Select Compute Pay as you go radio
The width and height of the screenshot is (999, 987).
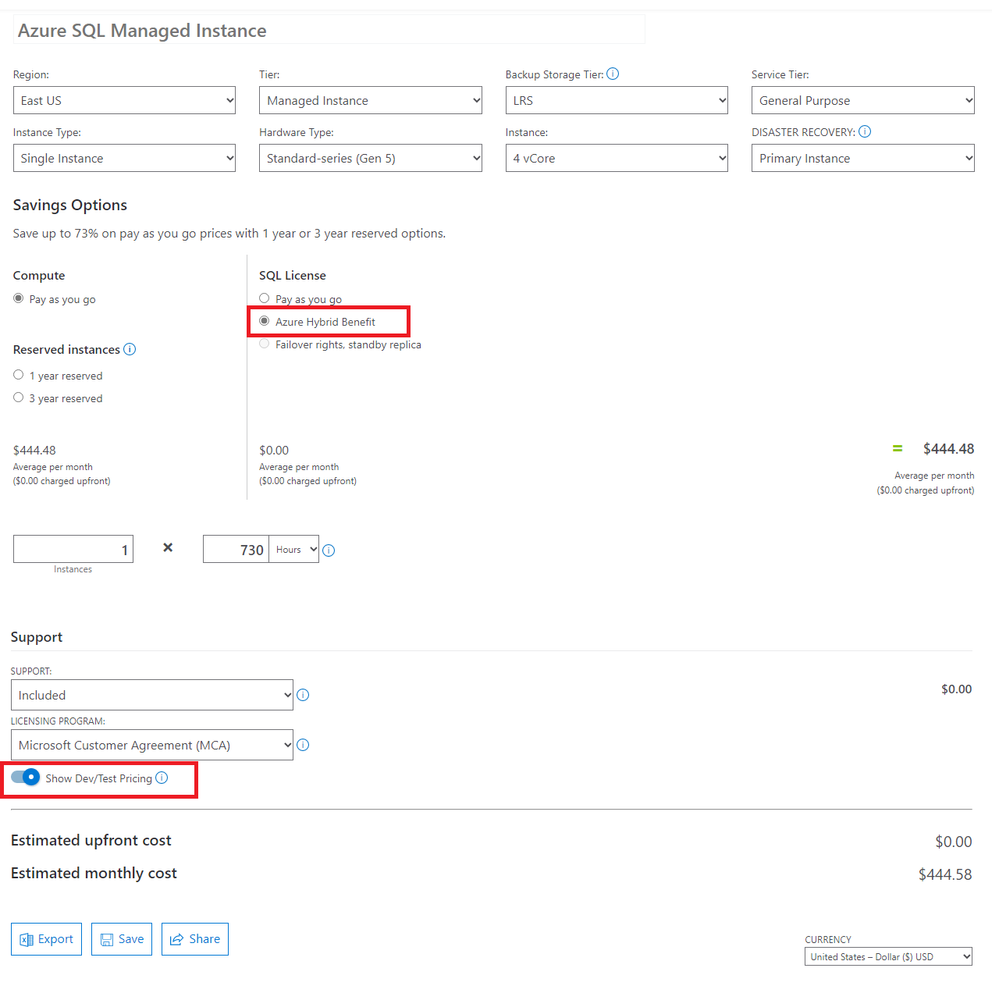coord(18,298)
